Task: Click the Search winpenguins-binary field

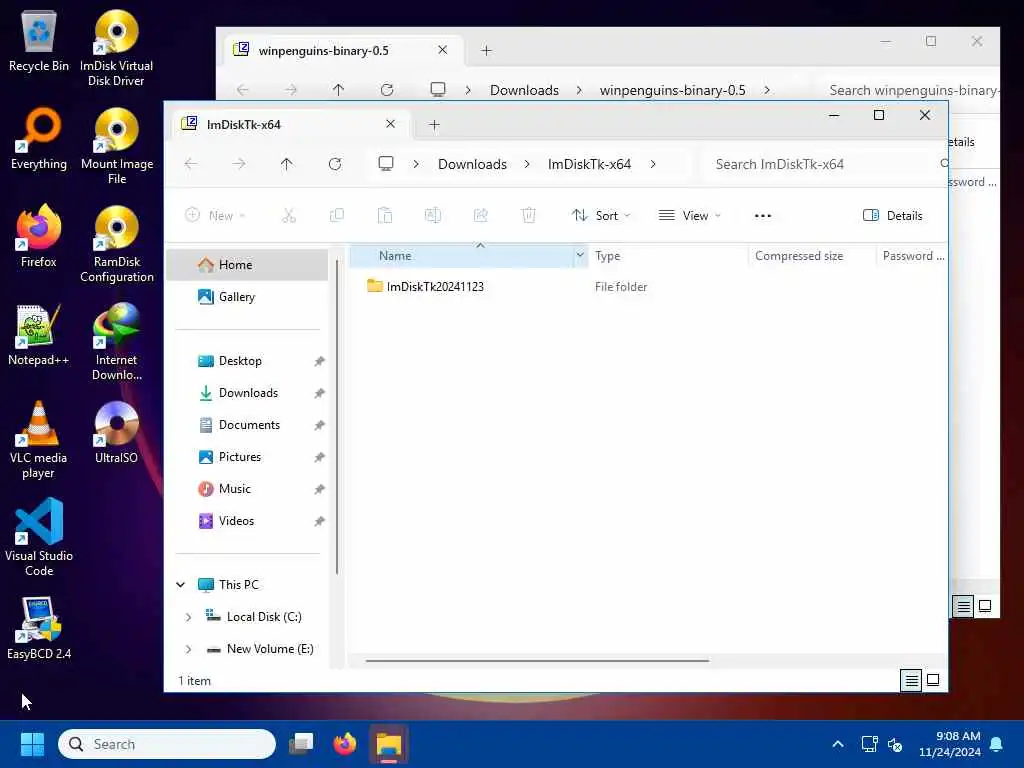Action: (908, 90)
